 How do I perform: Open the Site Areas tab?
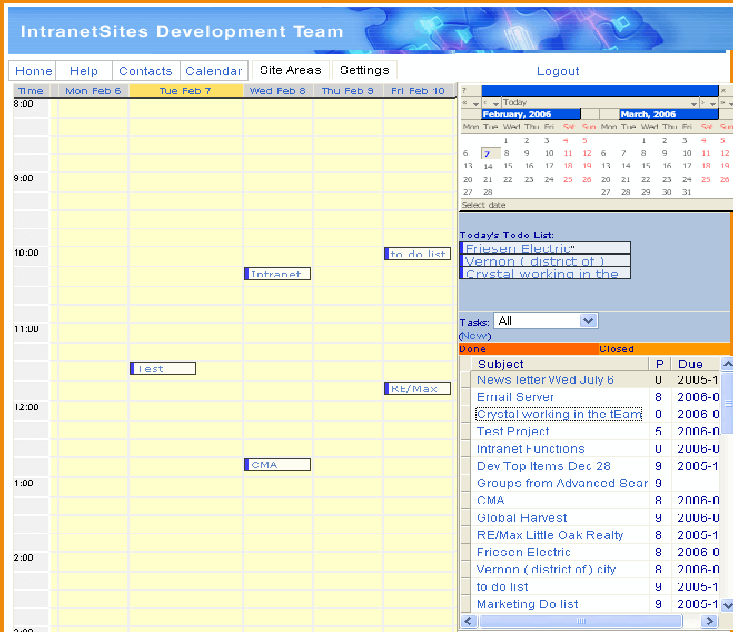(x=291, y=70)
